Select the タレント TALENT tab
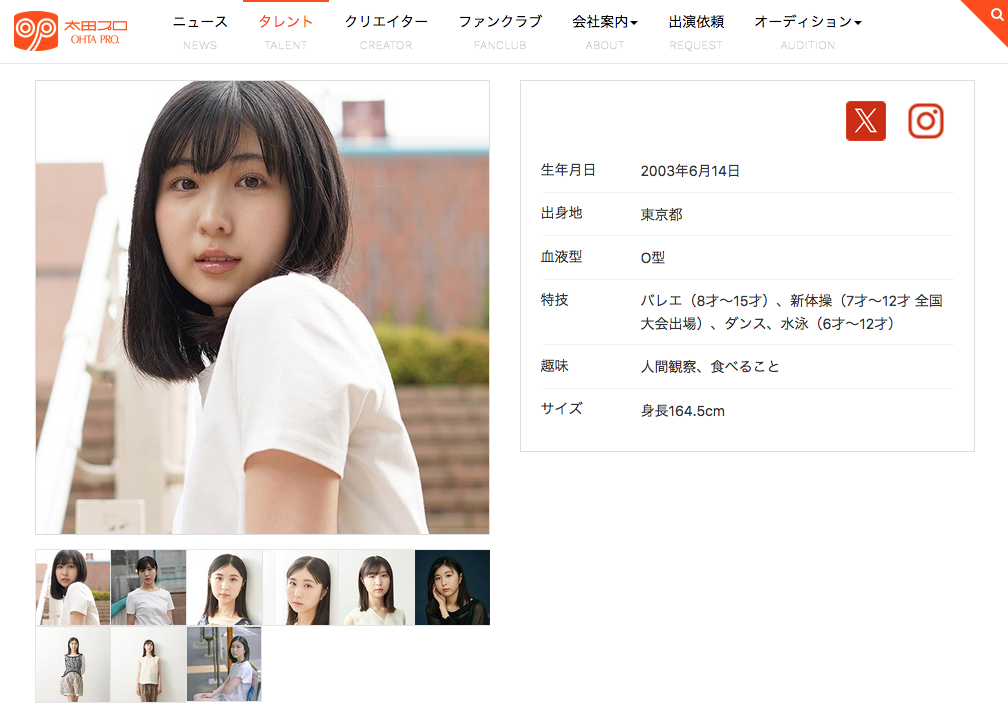This screenshot has width=1008, height=724. click(x=286, y=31)
